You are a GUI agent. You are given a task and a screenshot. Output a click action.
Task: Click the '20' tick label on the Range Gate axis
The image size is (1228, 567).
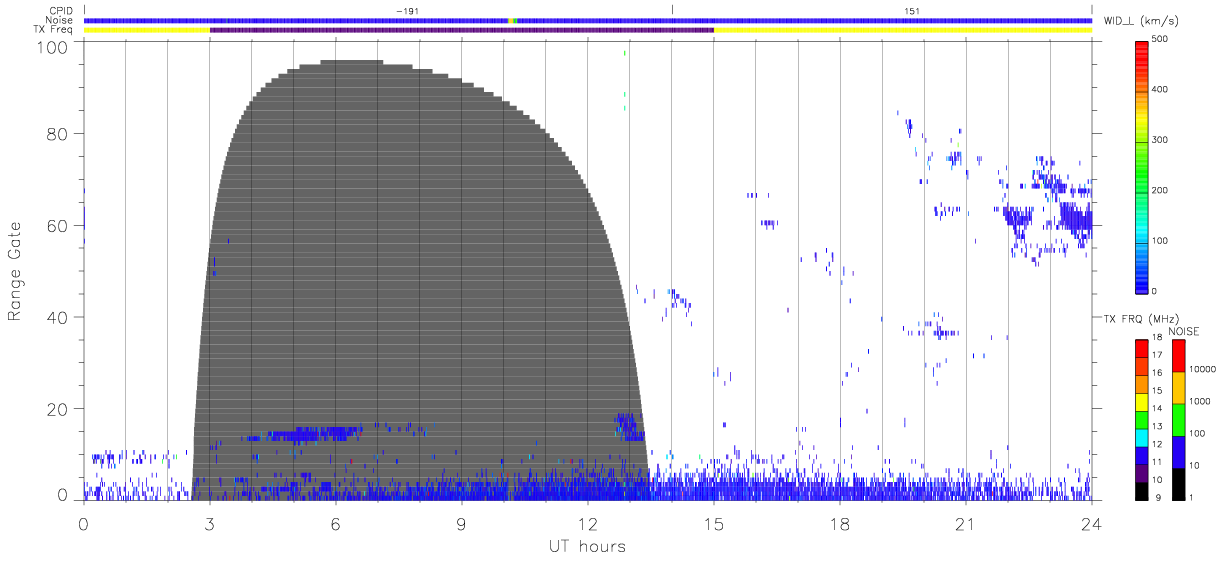coord(57,409)
